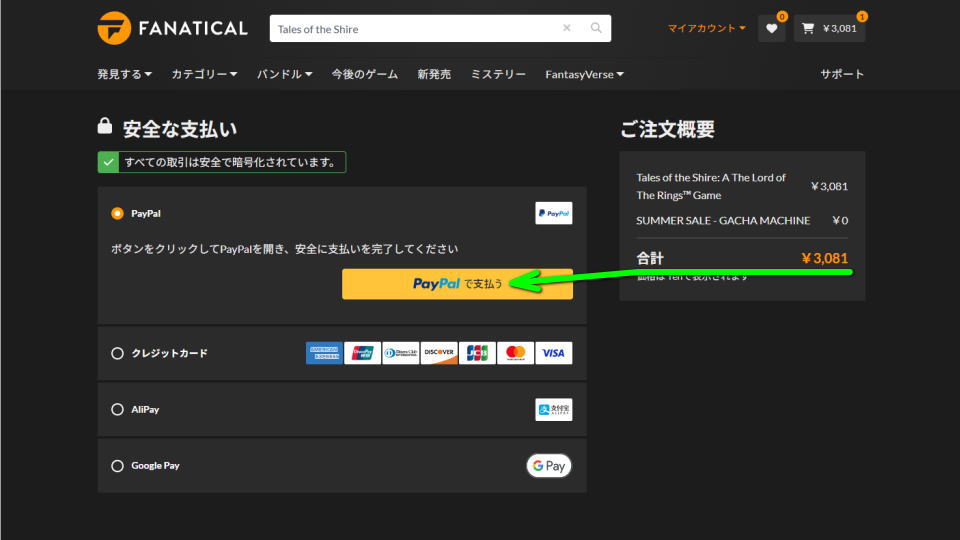This screenshot has height=540, width=960.
Task: Select the AliPay radio button
Action: coord(117,410)
